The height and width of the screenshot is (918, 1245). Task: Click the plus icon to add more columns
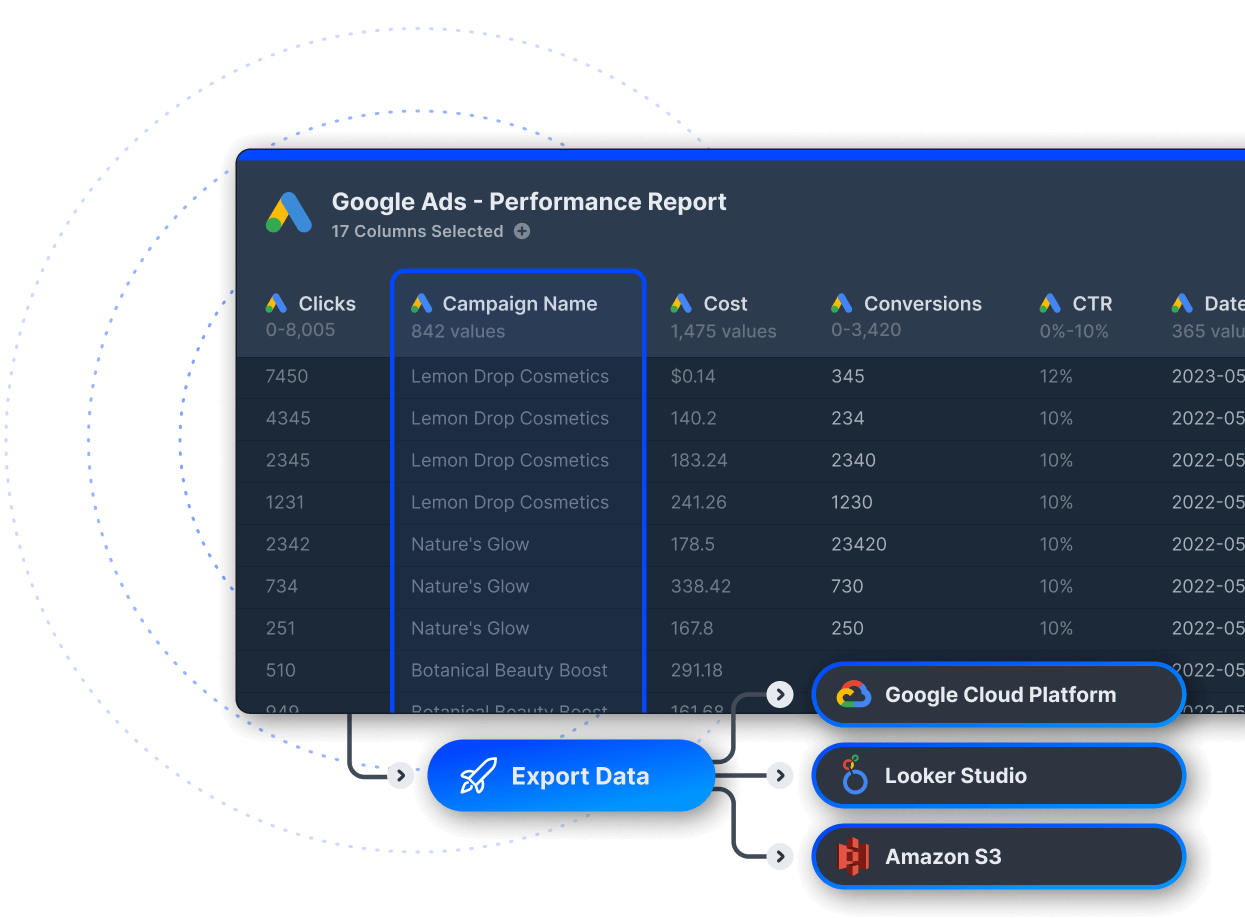click(522, 231)
